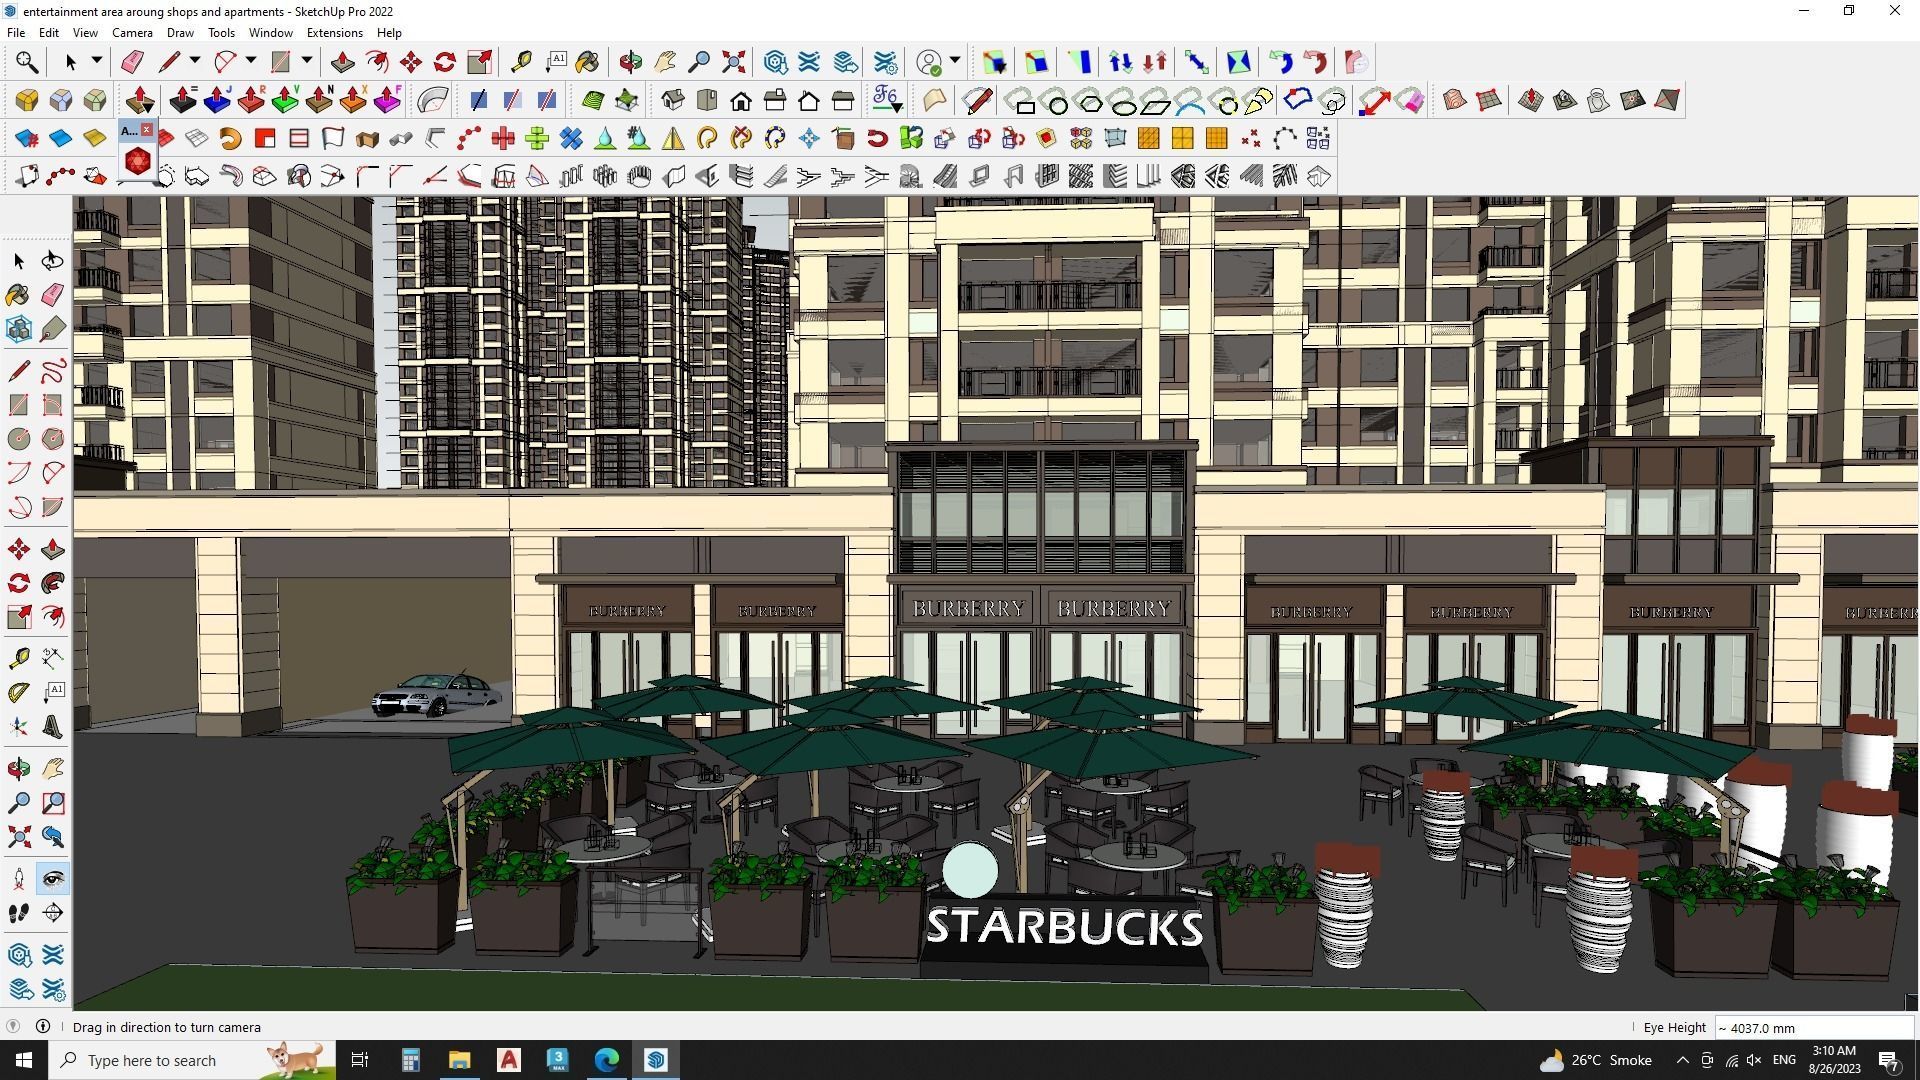Image resolution: width=1920 pixels, height=1080 pixels.
Task: Toggle the Top view icon in views toolbar
Action: [707, 100]
